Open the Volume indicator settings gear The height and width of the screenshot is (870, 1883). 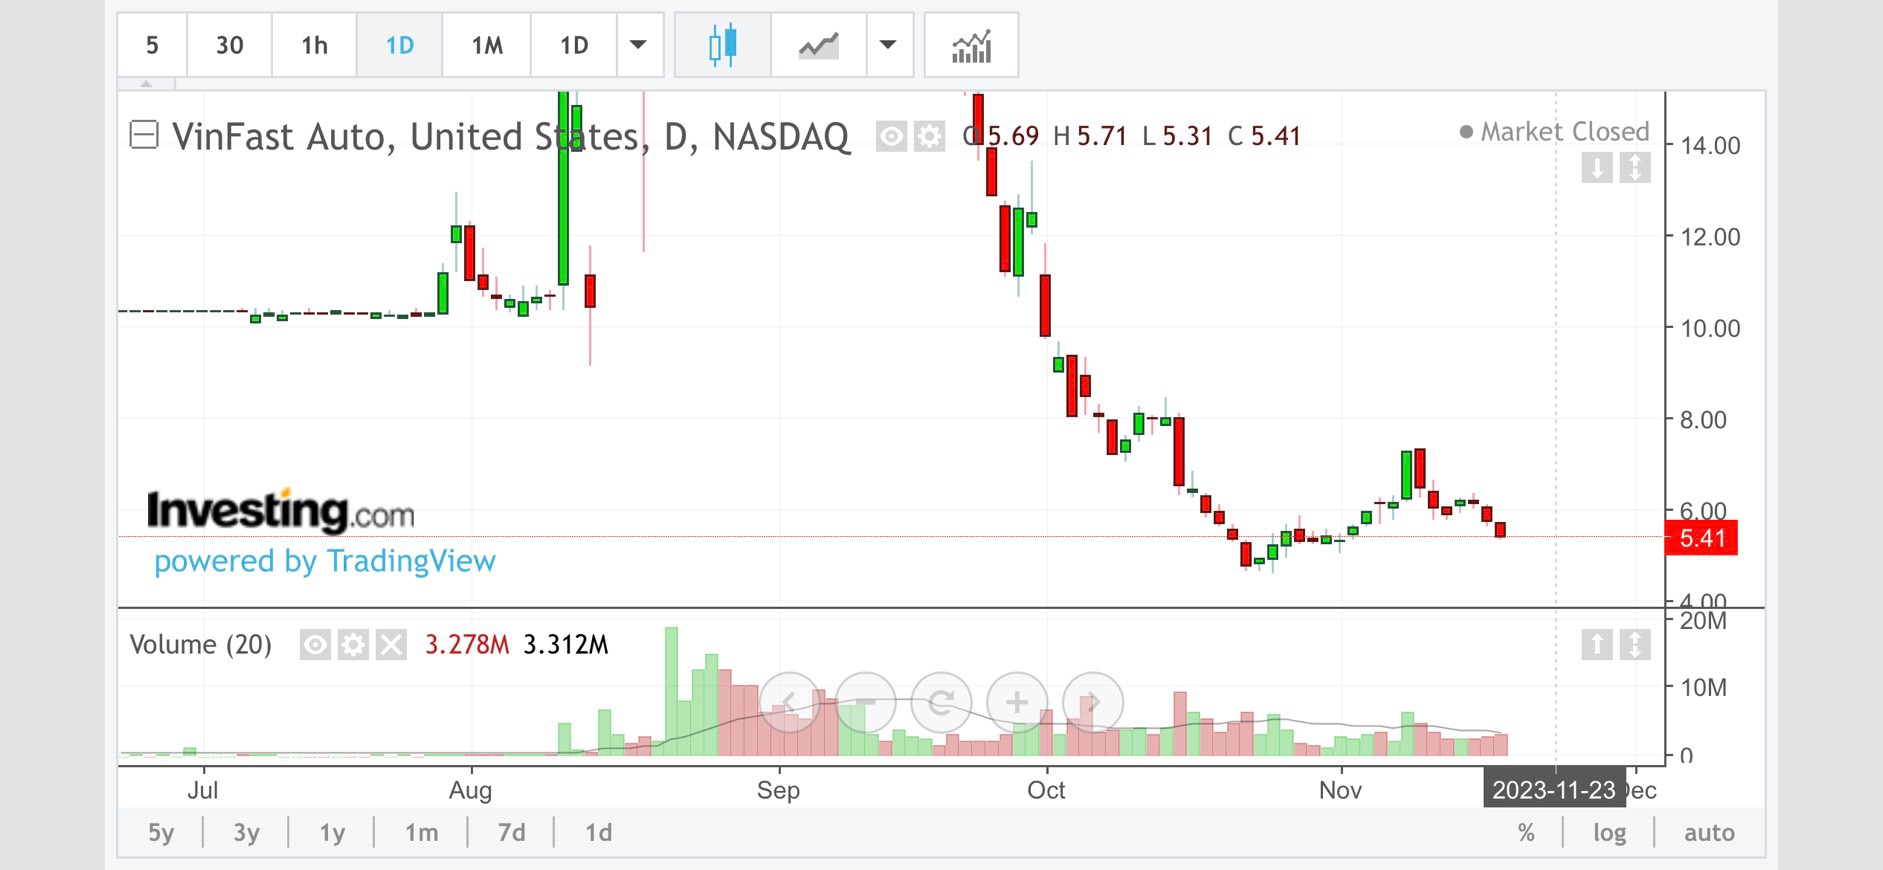[x=353, y=645]
